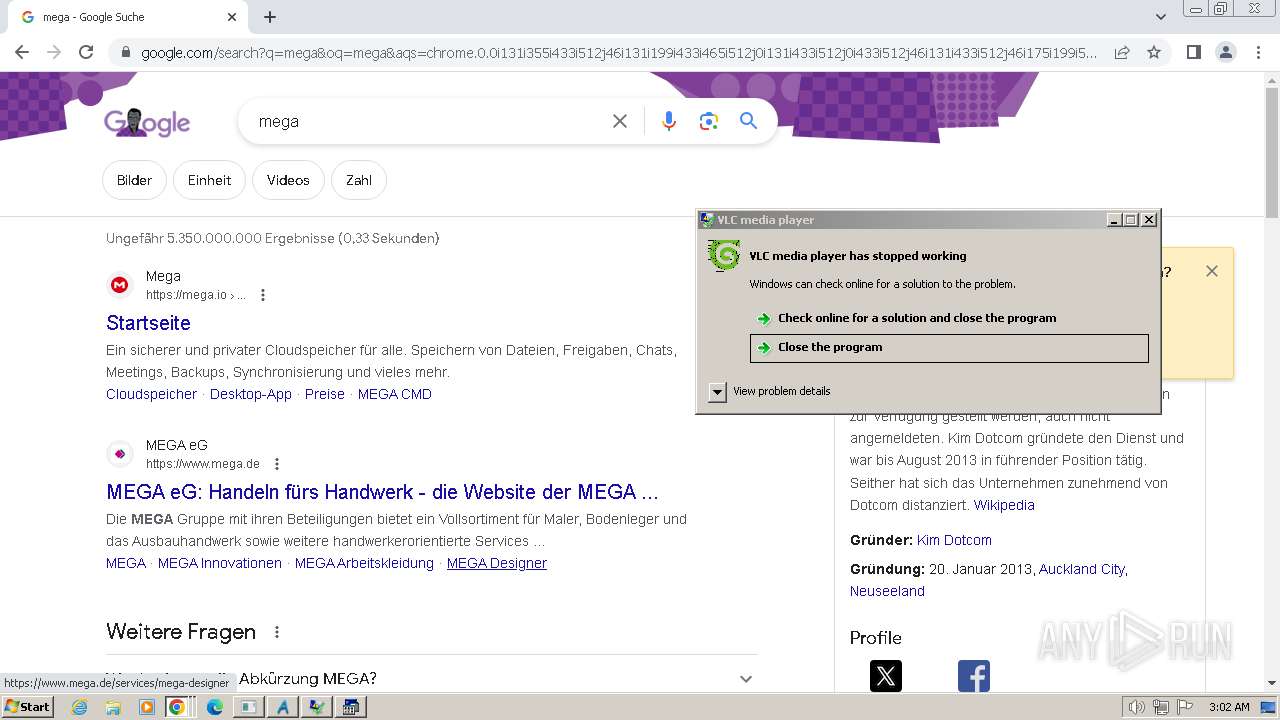Dismiss the yellow notification with its X
This screenshot has height=720, width=1280.
1212,271
